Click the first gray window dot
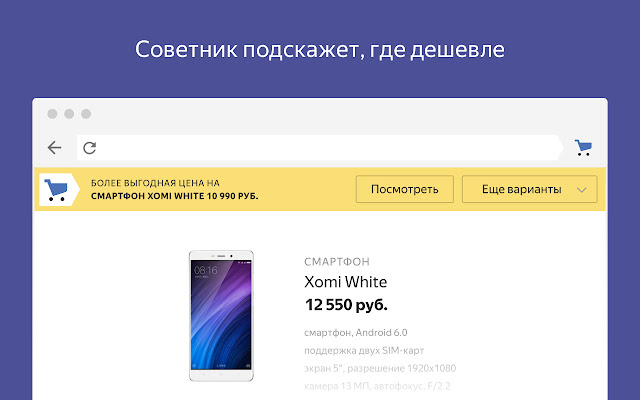Screen dimensions: 640x400 52,114
